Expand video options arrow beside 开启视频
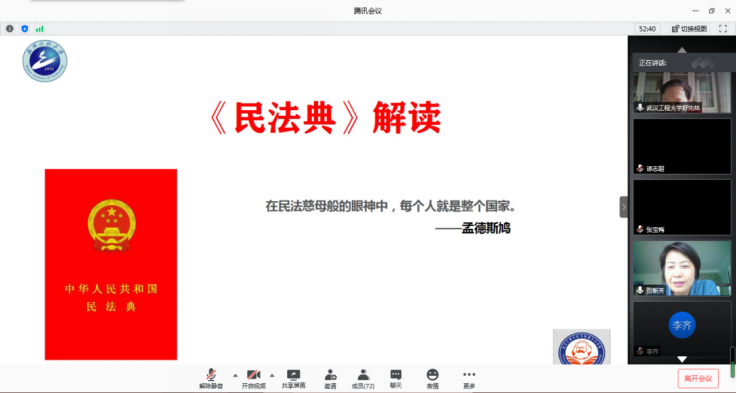Viewport: 737px width, 393px height. click(272, 375)
